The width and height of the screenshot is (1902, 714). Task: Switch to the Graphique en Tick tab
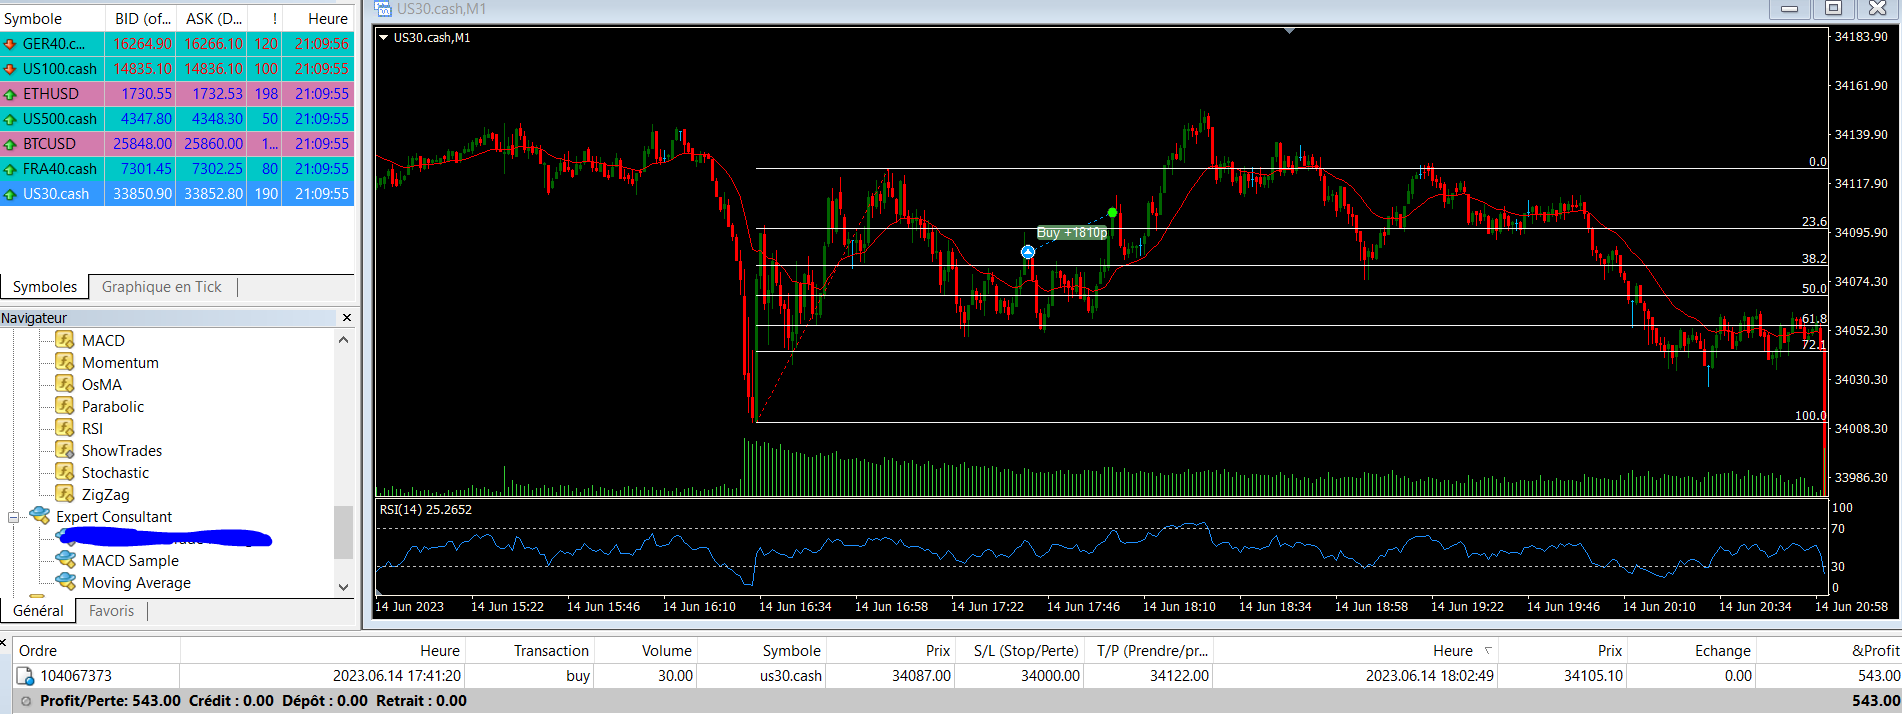[162, 287]
